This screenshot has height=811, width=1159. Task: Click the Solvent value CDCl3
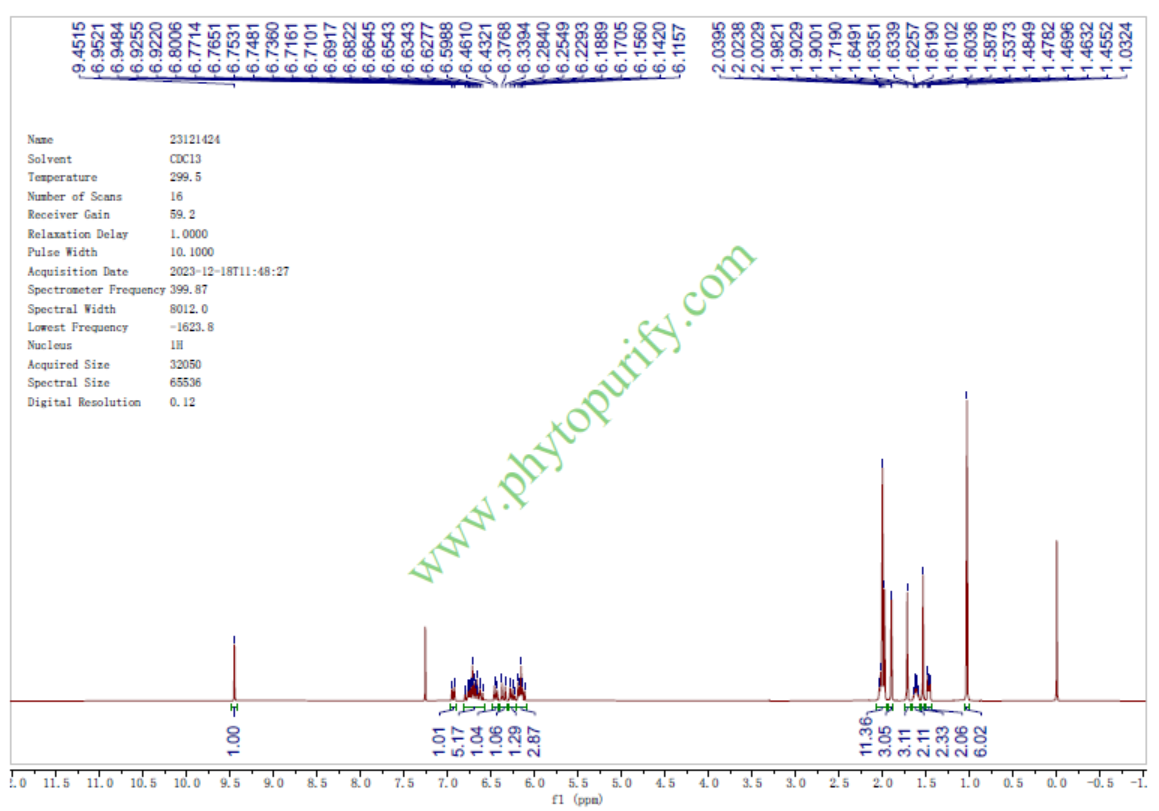point(184,159)
